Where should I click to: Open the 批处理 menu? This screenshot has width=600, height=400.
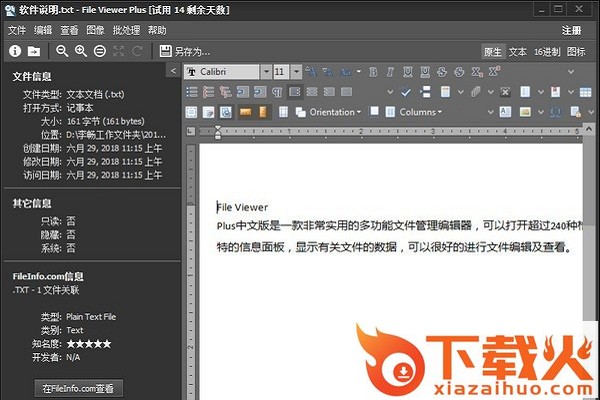click(126, 30)
